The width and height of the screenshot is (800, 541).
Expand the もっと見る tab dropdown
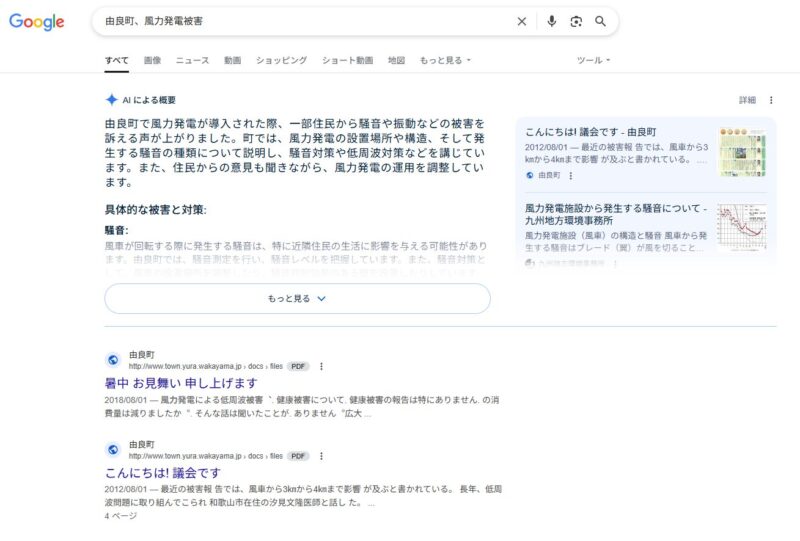[x=445, y=60]
